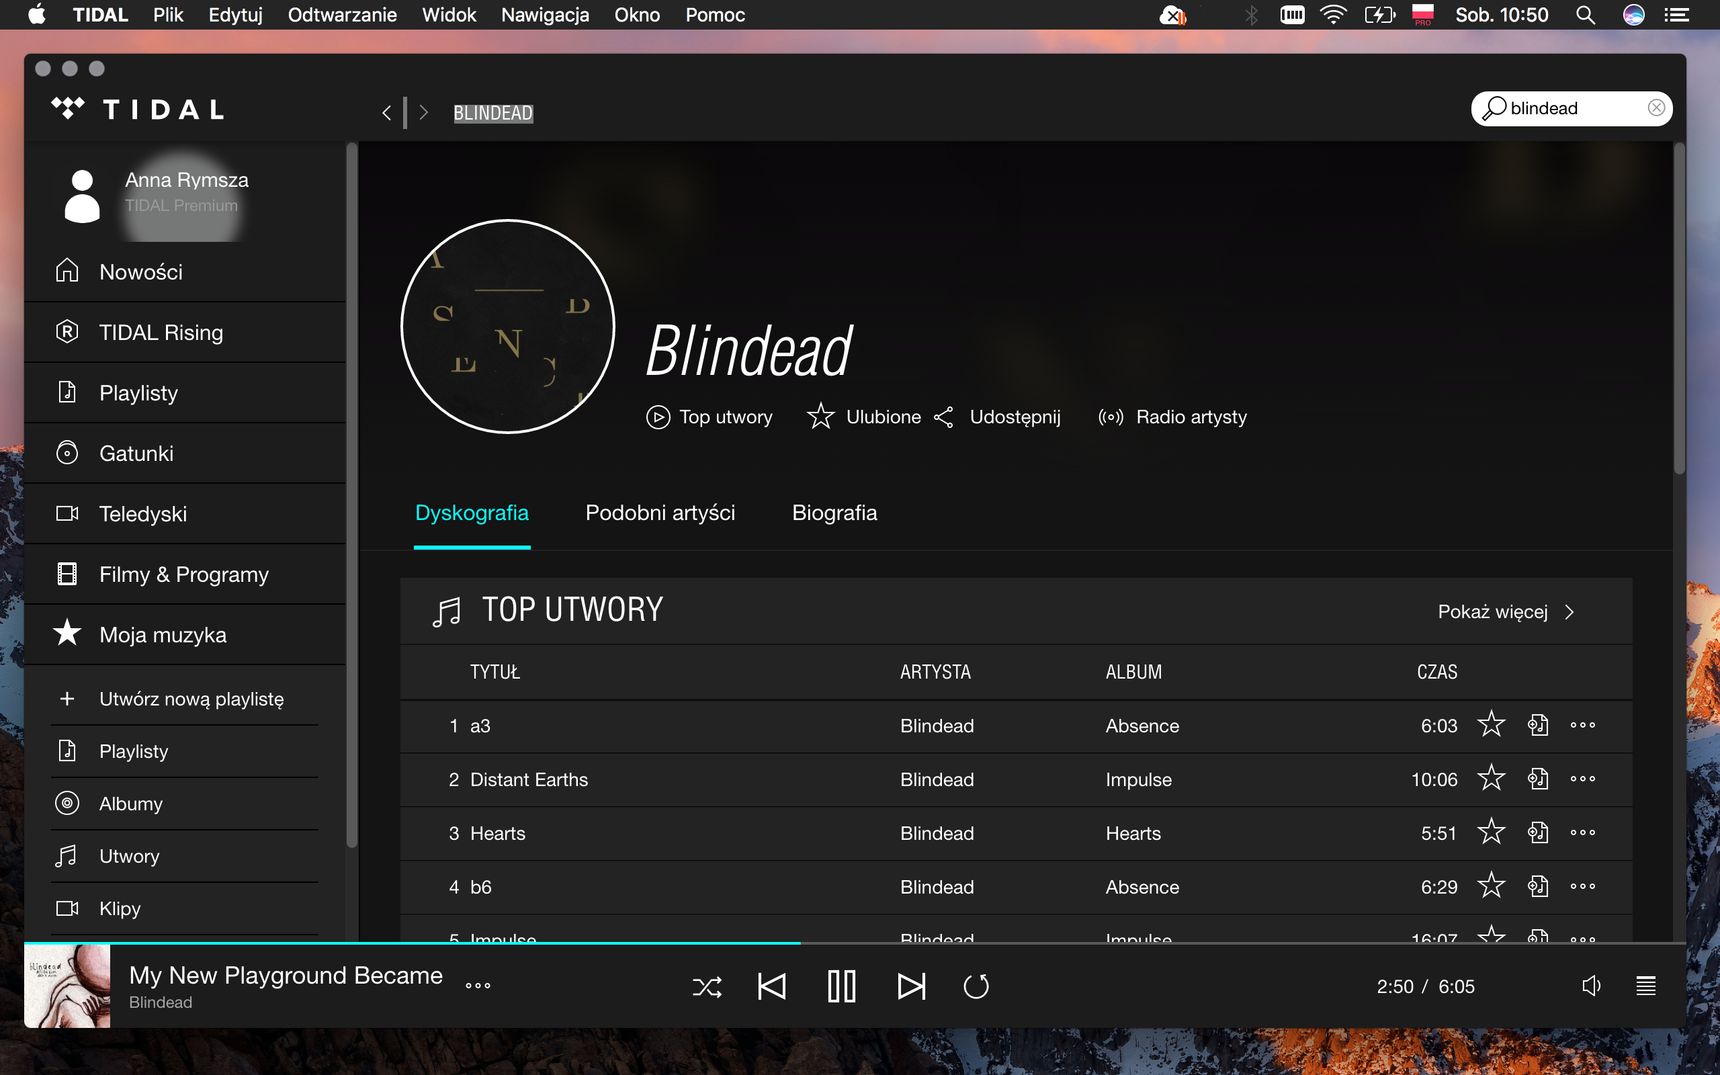Open more options for Hearts track
Viewport: 1720px width, 1075px height.
pos(1583,833)
